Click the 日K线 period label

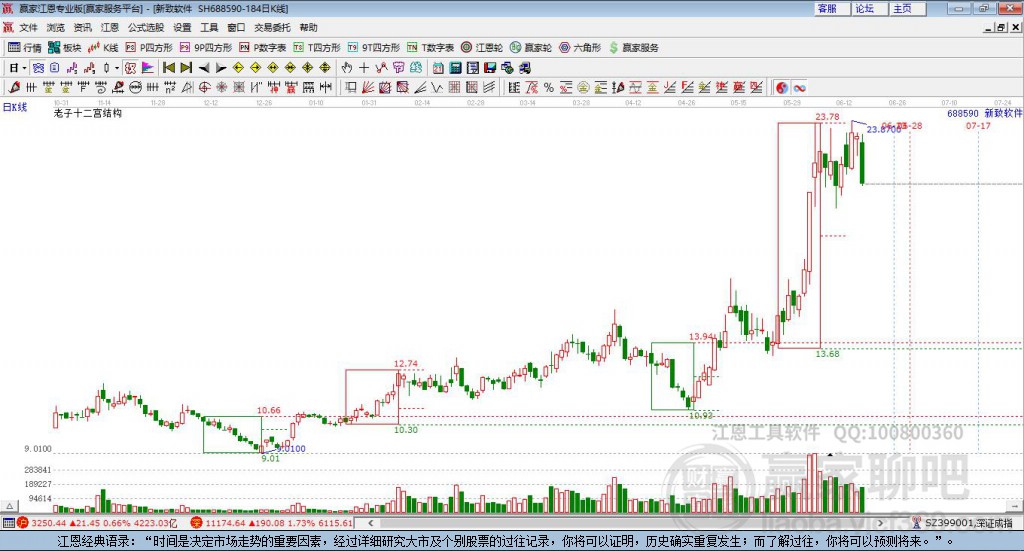(15, 107)
